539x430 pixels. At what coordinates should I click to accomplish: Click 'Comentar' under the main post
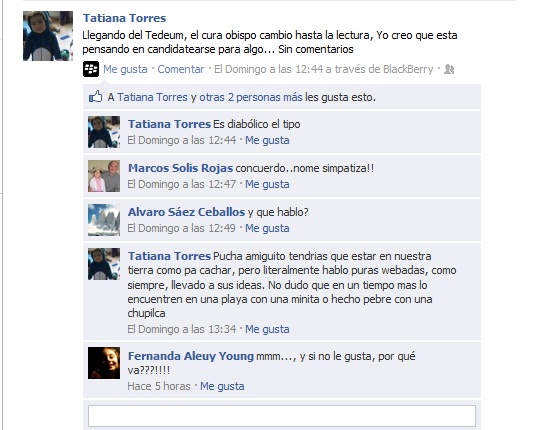(x=181, y=69)
